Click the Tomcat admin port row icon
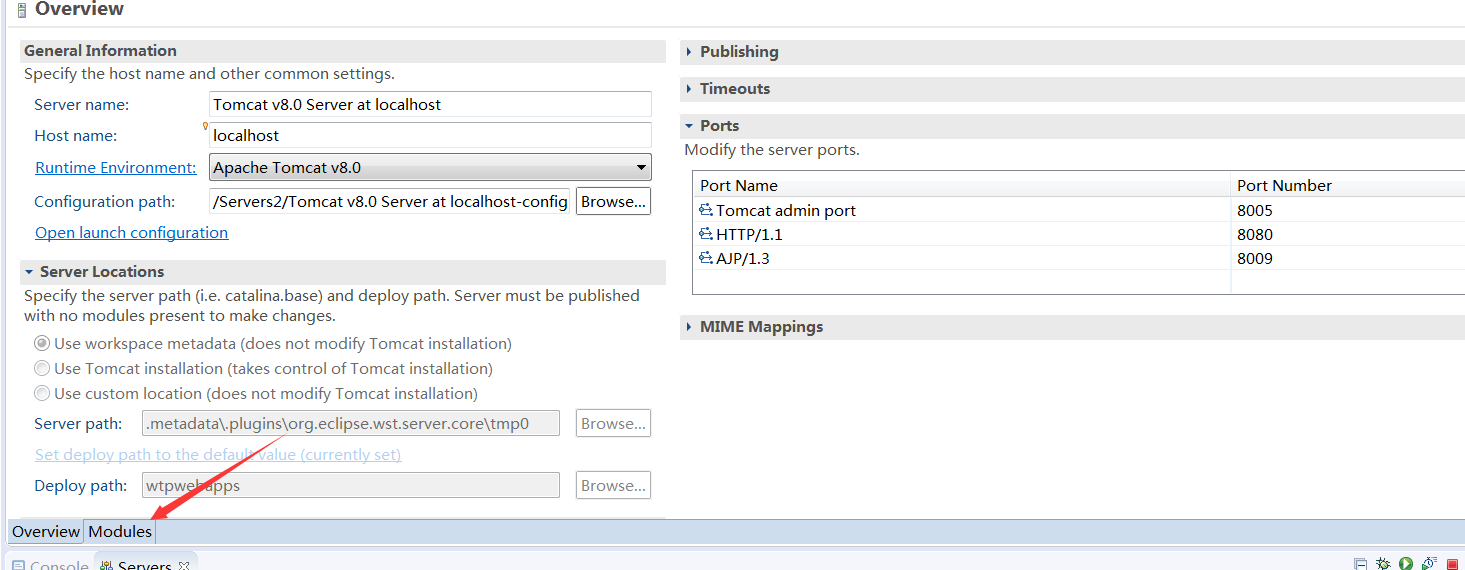Image resolution: width=1465 pixels, height=570 pixels. [x=706, y=210]
